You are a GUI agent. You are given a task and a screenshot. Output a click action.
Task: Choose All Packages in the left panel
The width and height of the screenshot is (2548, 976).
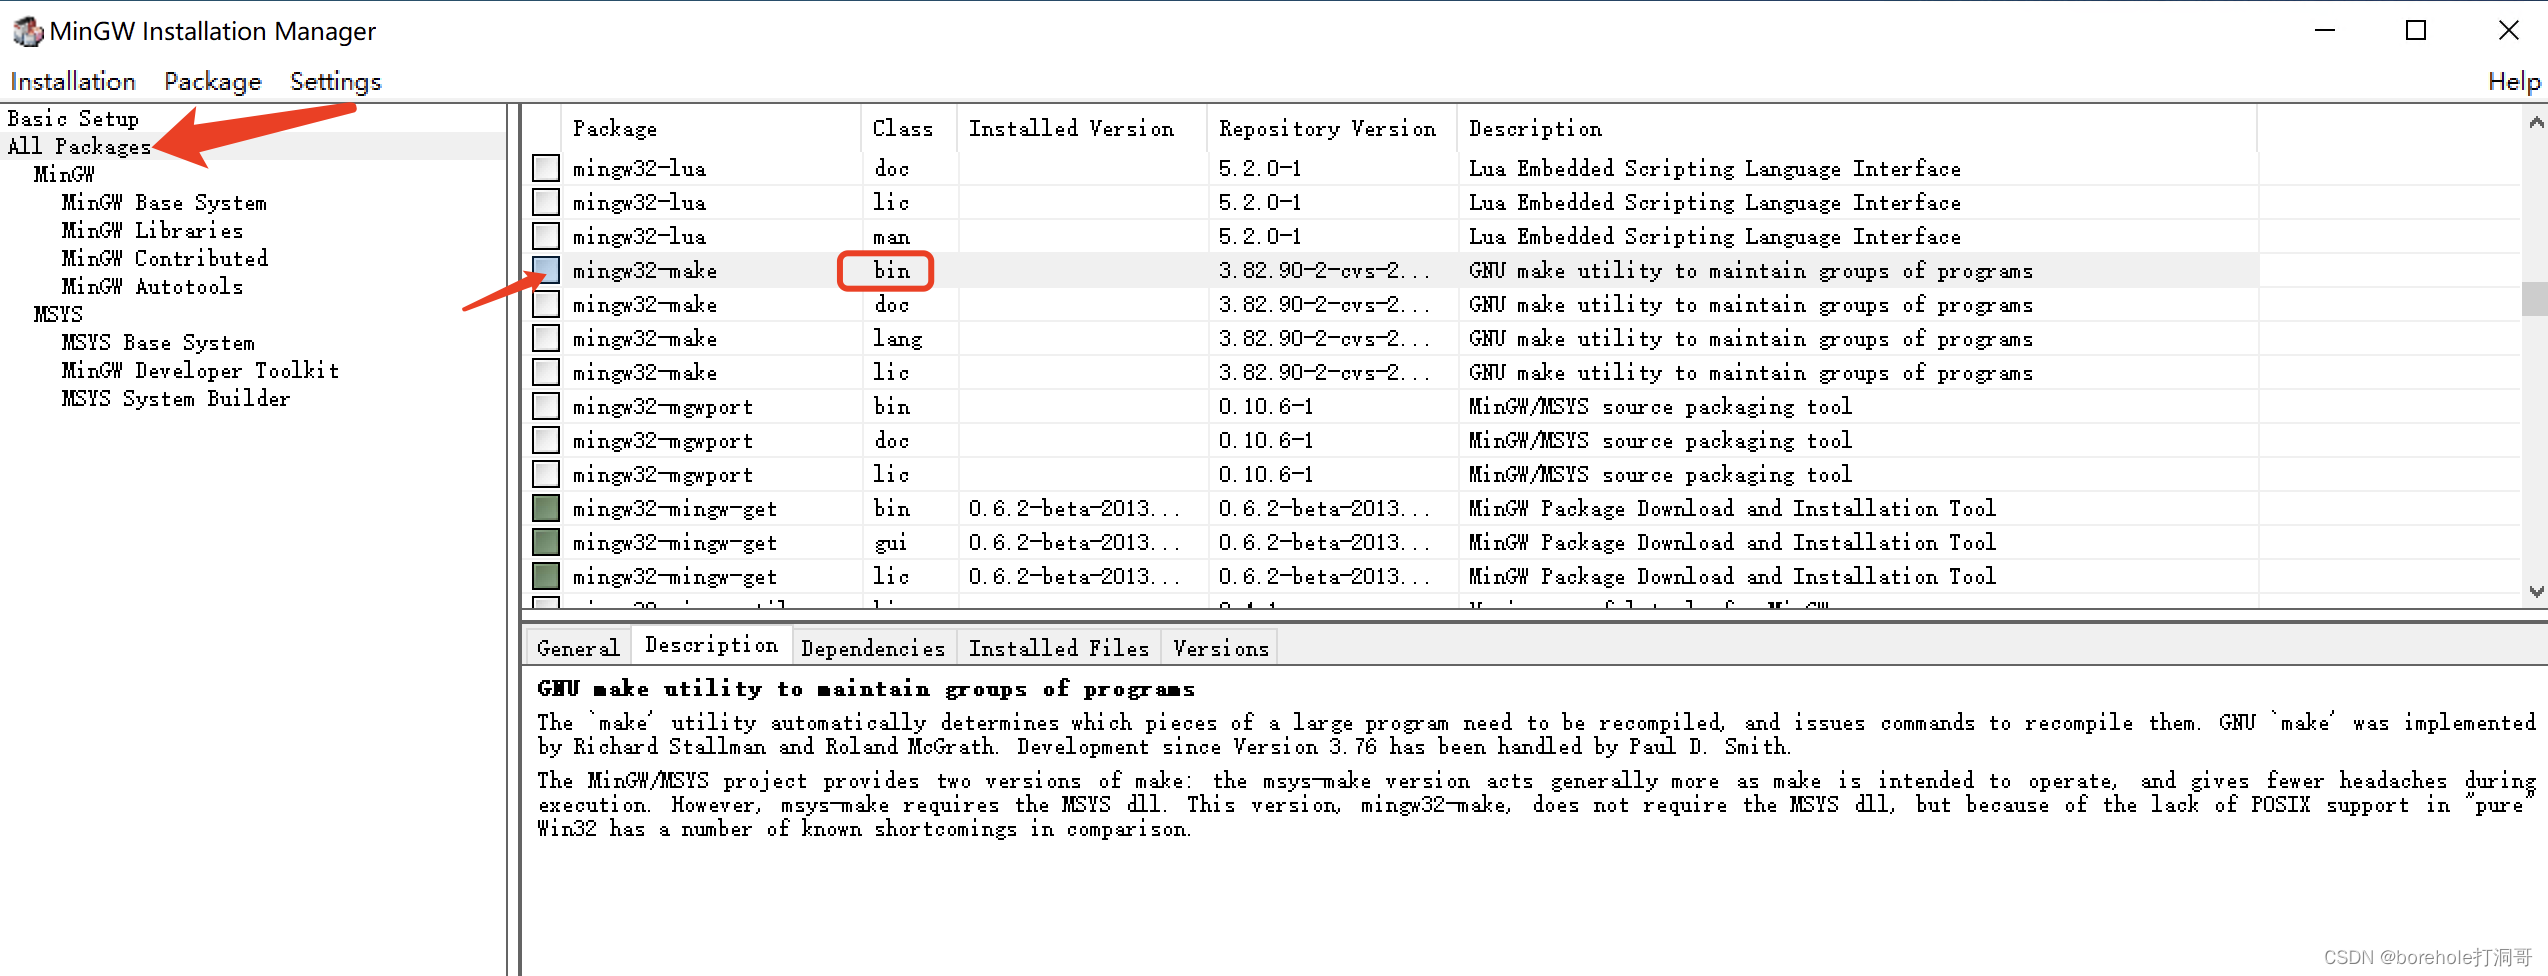79,147
